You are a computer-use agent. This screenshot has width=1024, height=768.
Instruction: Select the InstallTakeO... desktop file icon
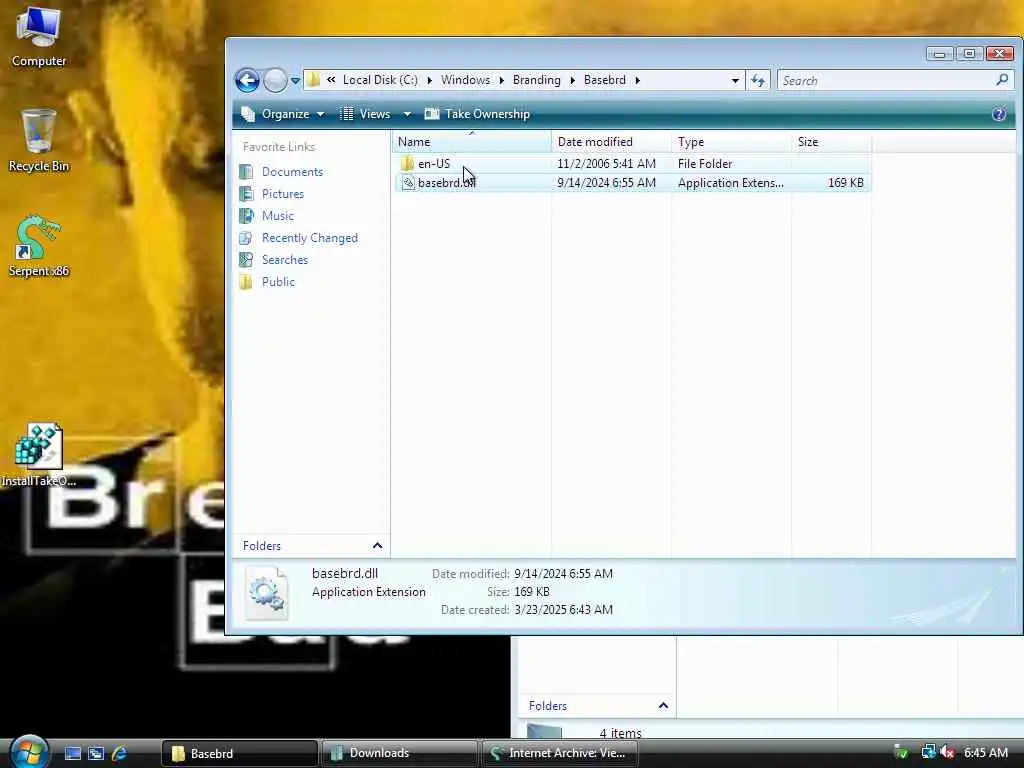point(39,455)
